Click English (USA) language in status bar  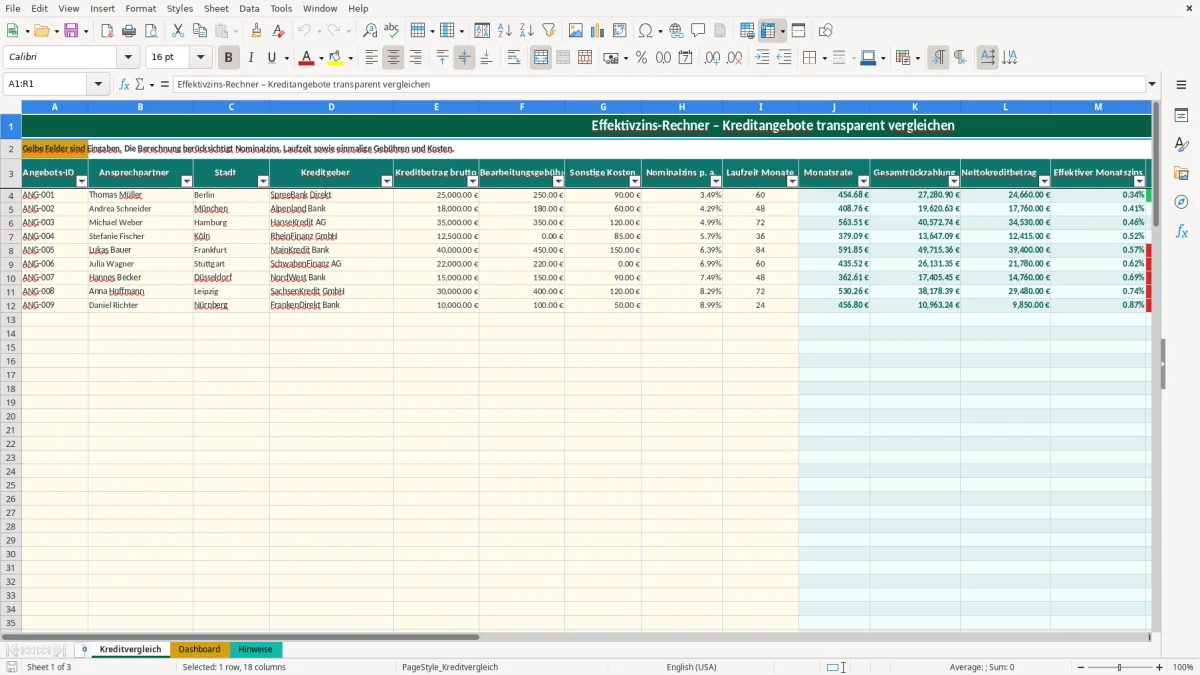click(x=692, y=667)
